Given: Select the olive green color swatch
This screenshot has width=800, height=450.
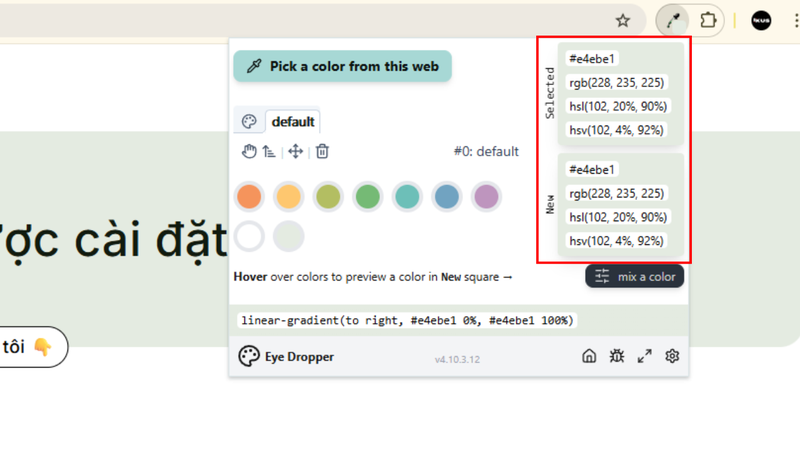Looking at the screenshot, I should tap(328, 196).
